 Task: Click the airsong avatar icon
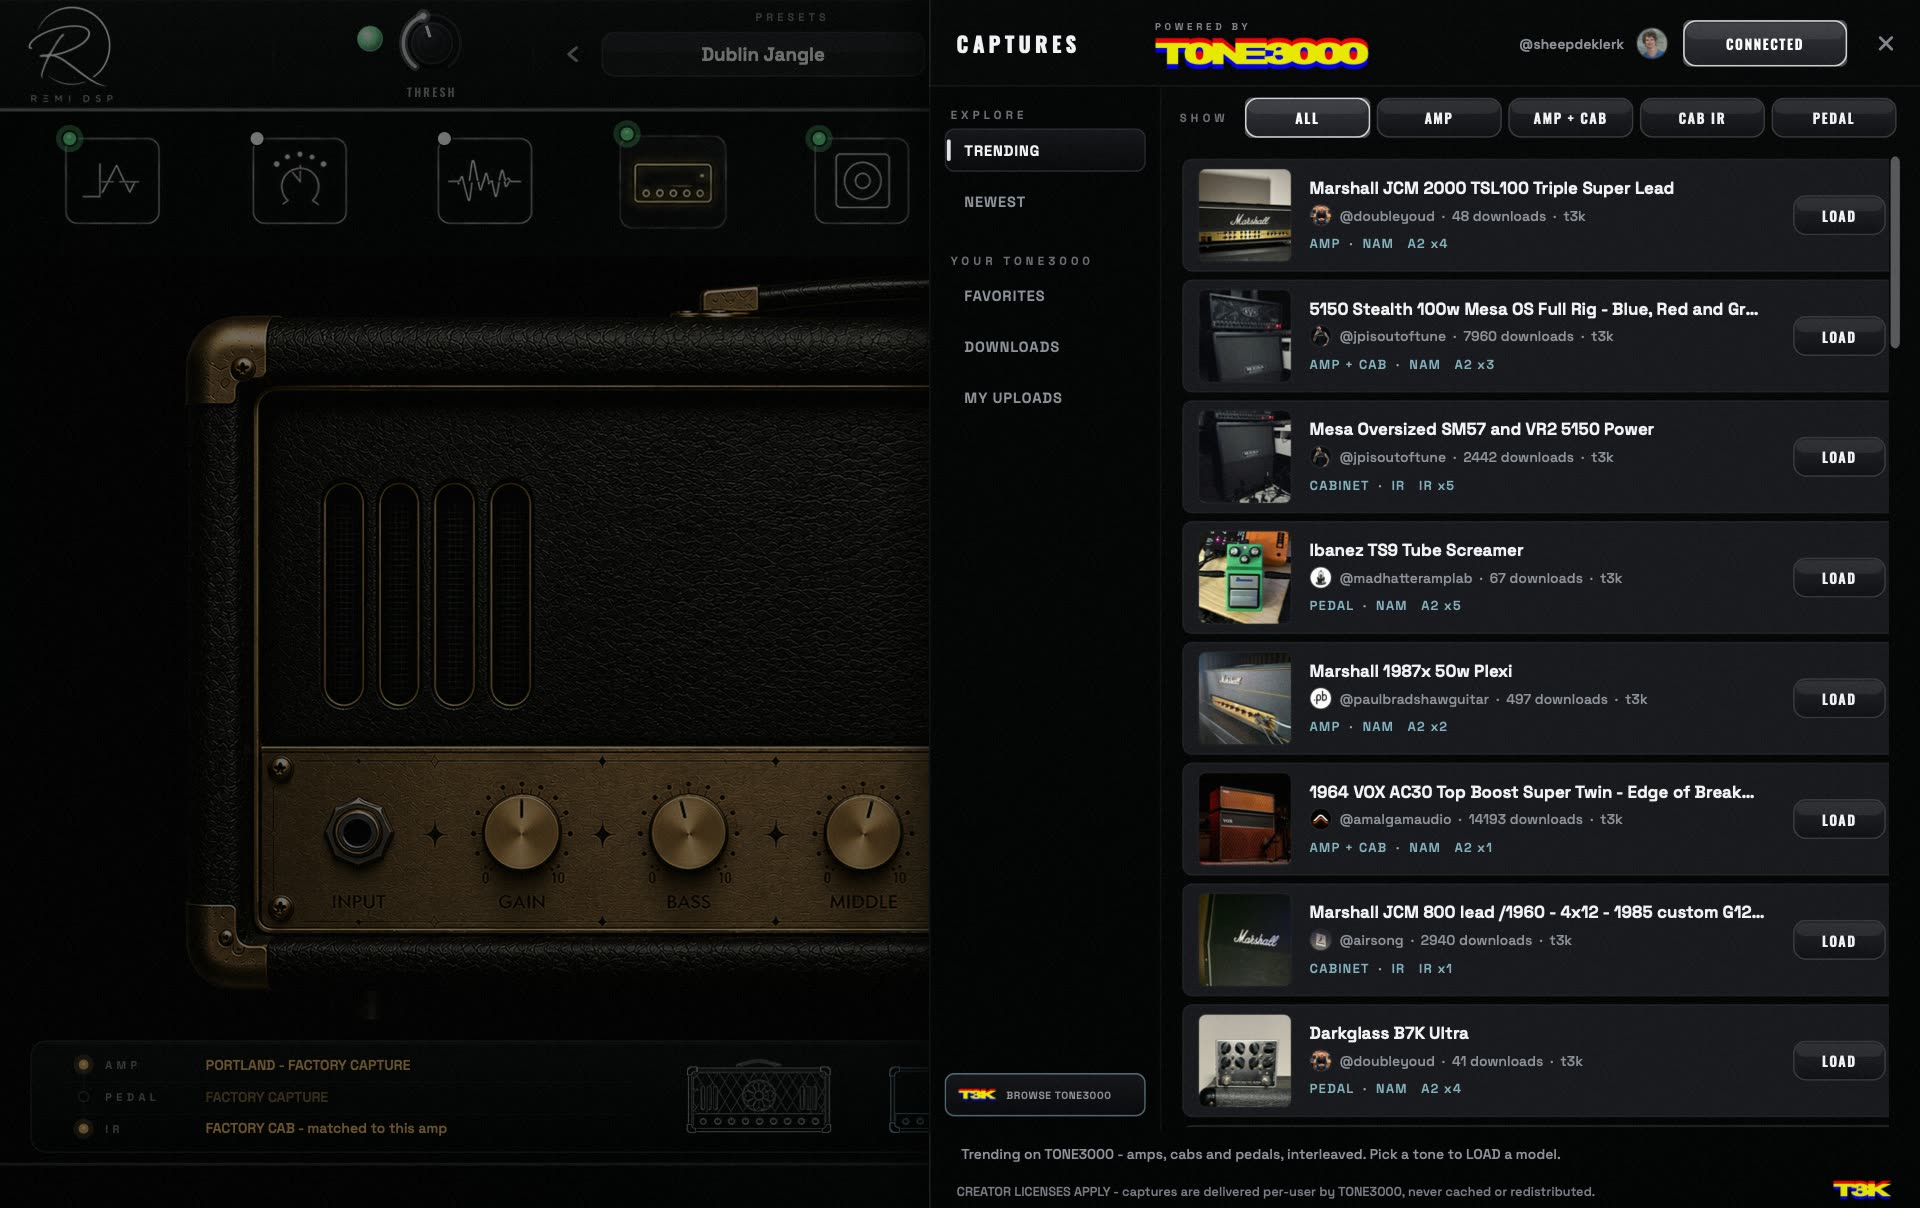coord(1320,940)
